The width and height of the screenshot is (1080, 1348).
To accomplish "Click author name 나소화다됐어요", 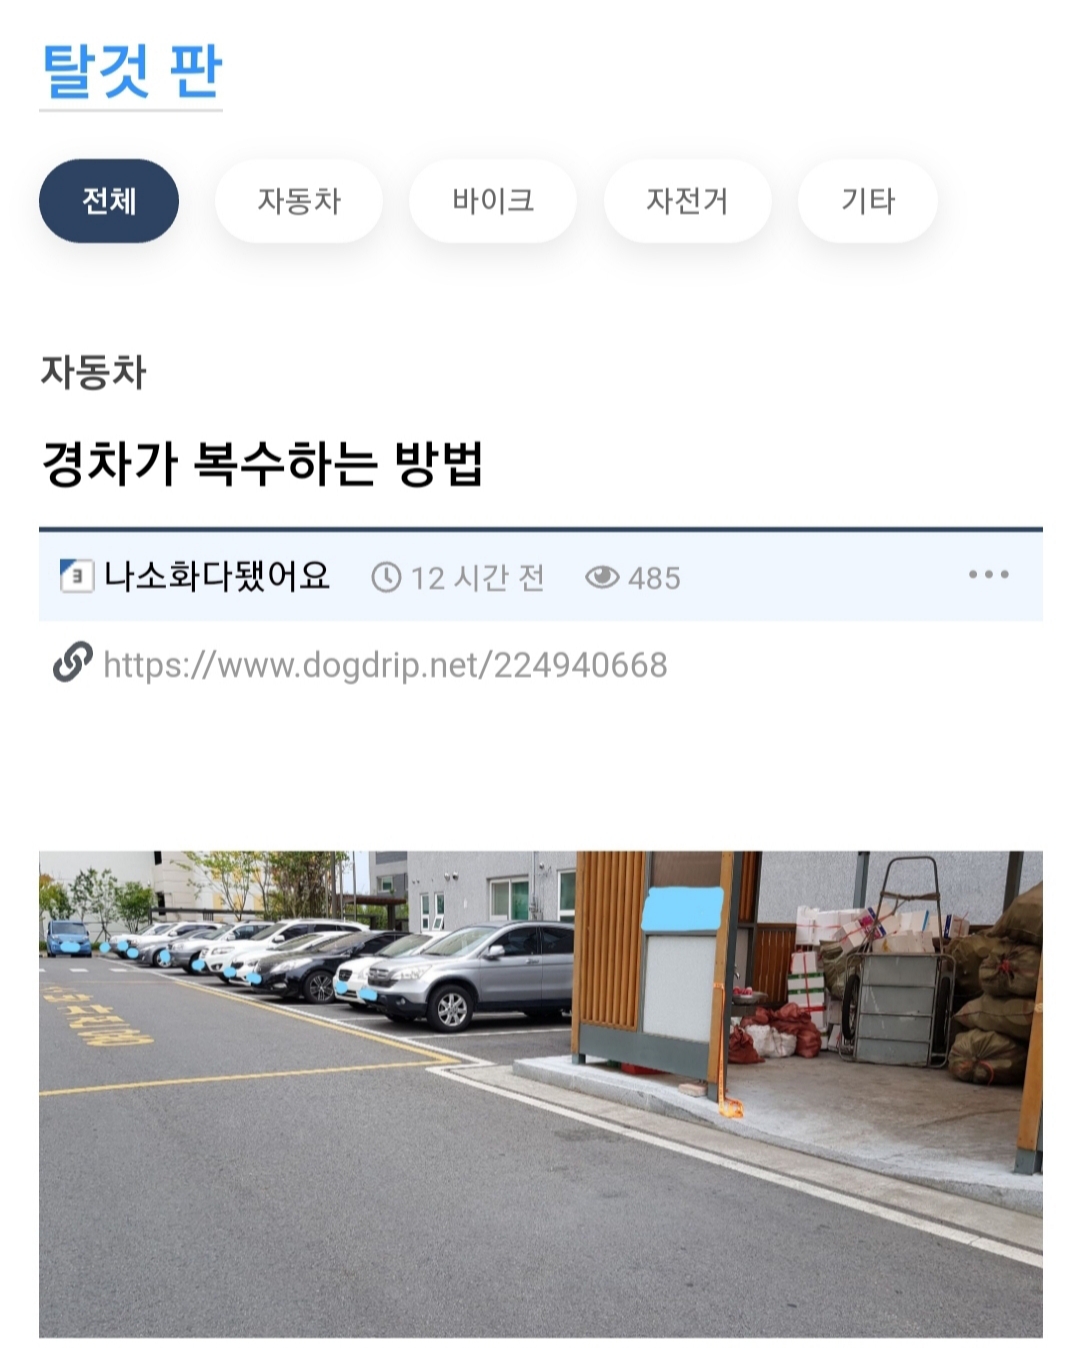I will [x=216, y=576].
